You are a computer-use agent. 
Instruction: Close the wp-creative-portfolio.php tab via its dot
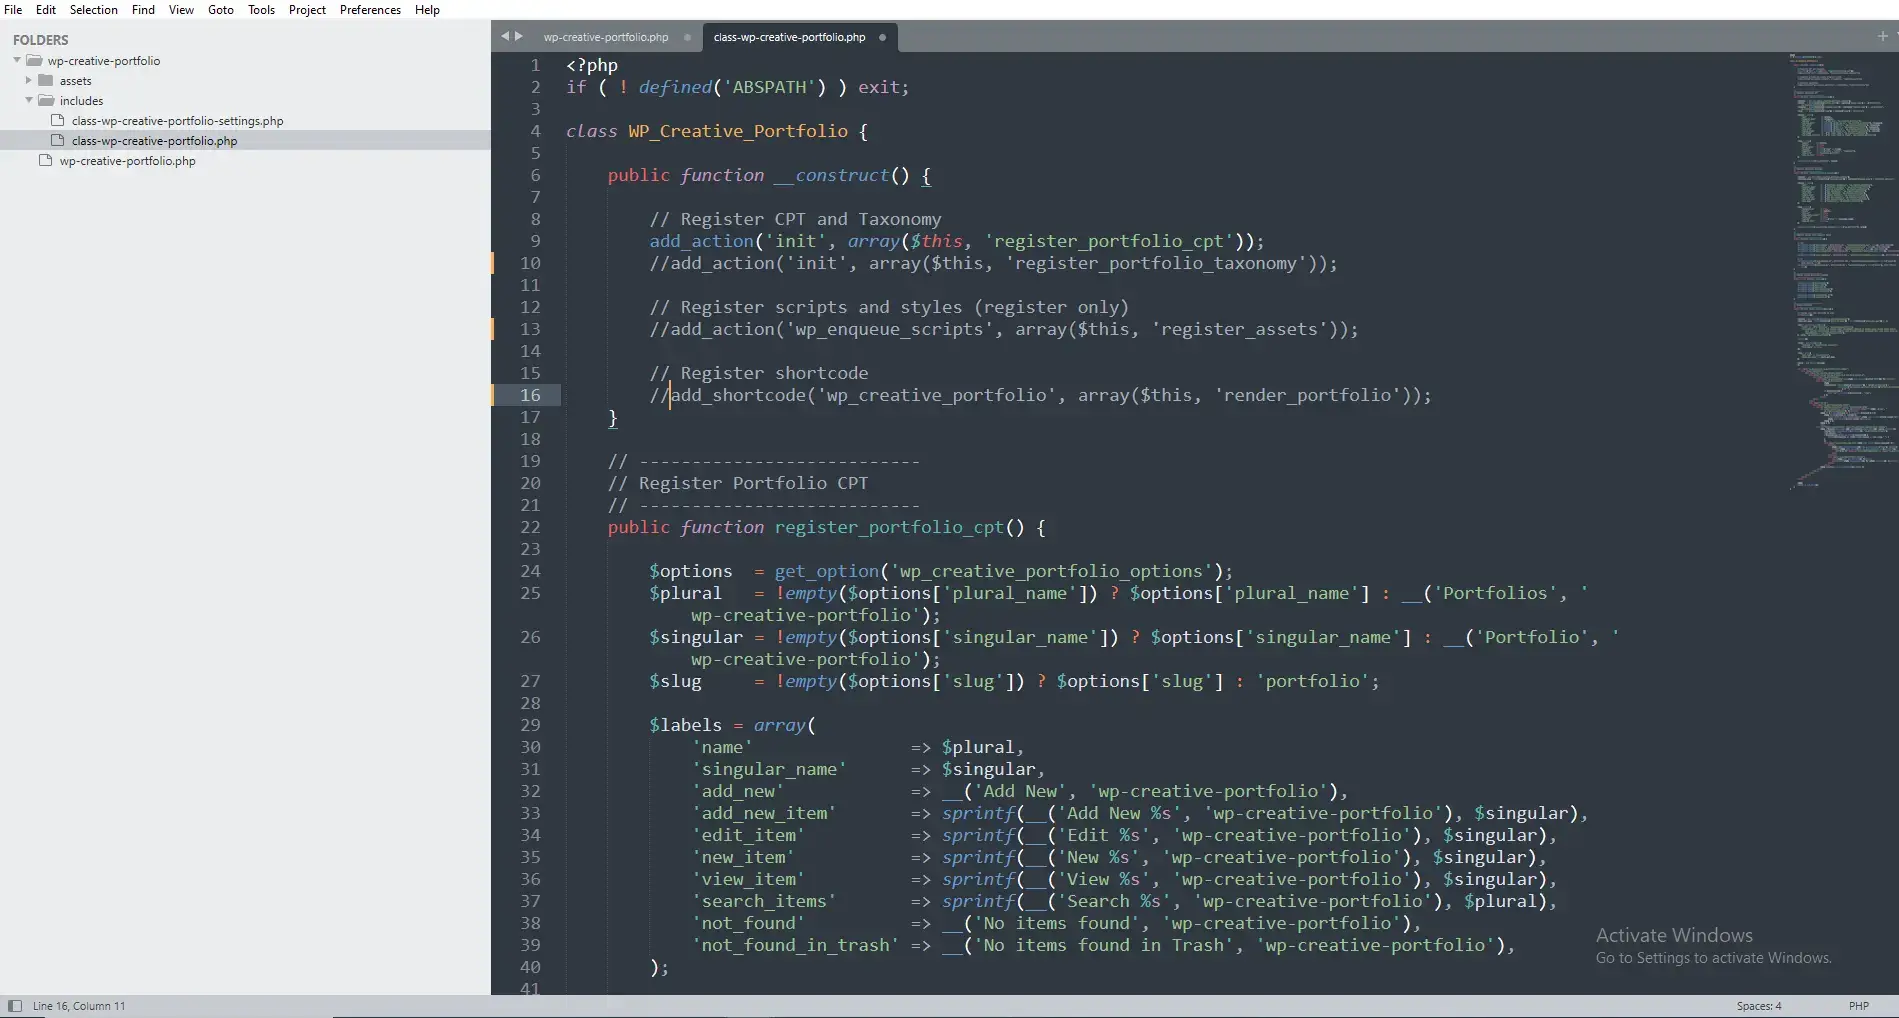(687, 37)
